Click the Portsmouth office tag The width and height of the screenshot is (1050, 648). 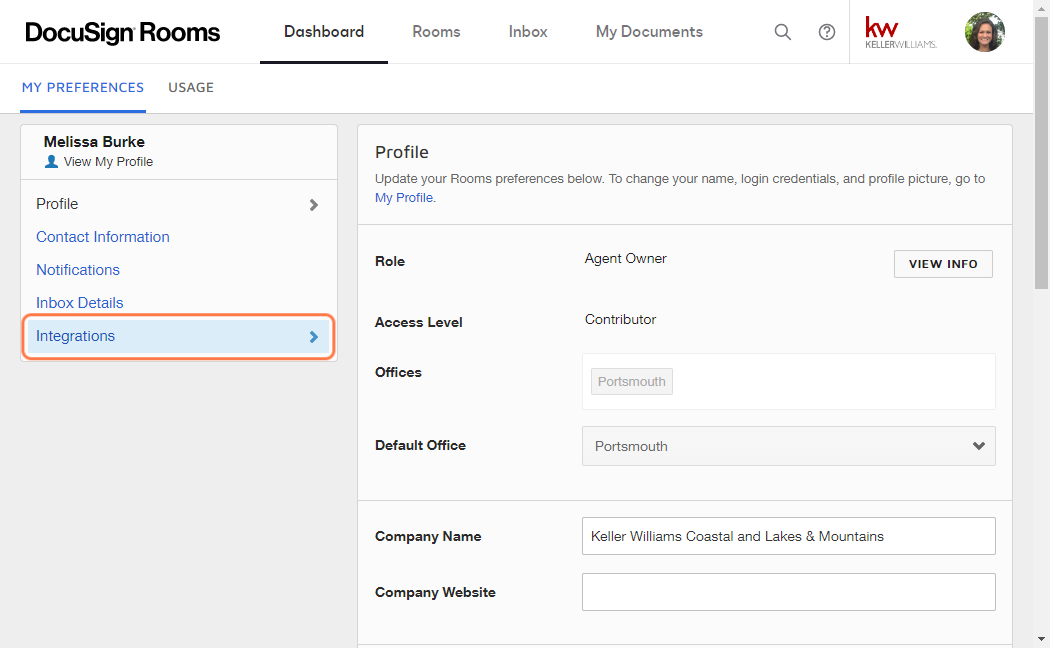pos(631,382)
